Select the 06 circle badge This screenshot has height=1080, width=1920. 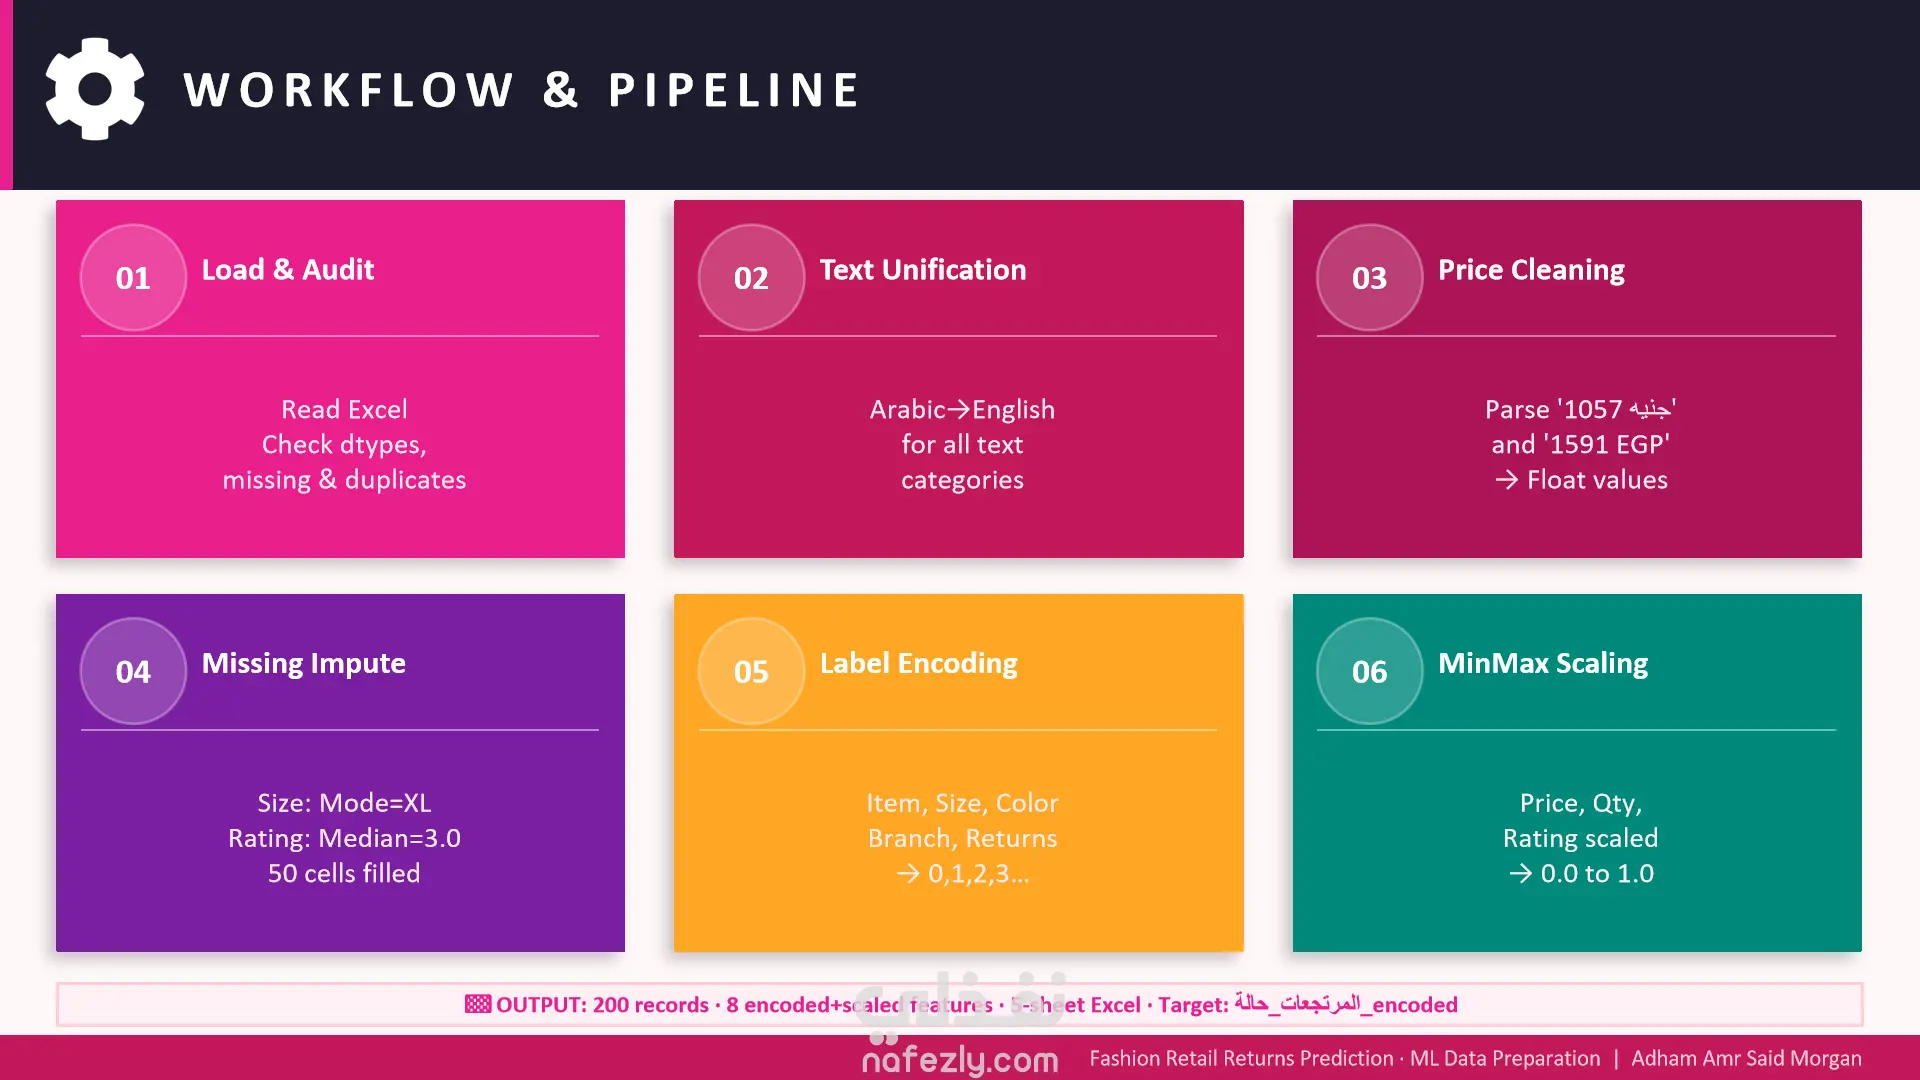pos(1369,671)
